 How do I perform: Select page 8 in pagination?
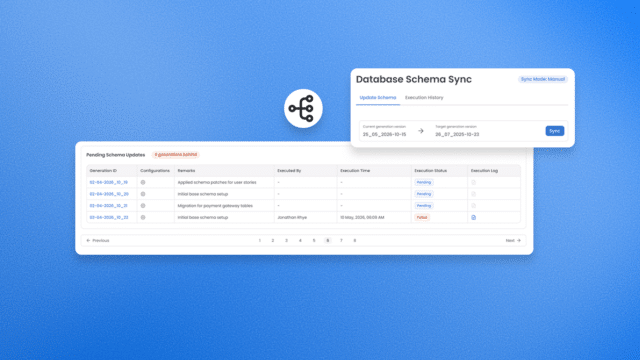355,240
